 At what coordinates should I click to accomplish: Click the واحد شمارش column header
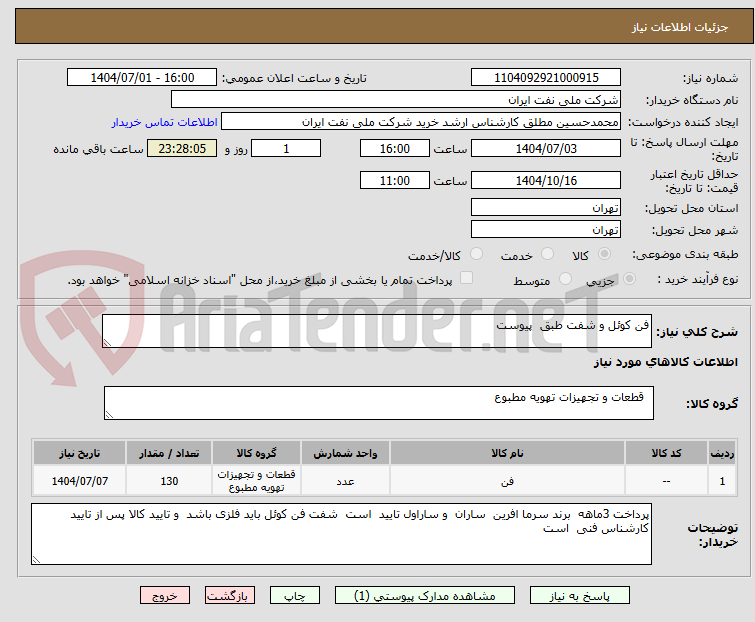point(345,453)
